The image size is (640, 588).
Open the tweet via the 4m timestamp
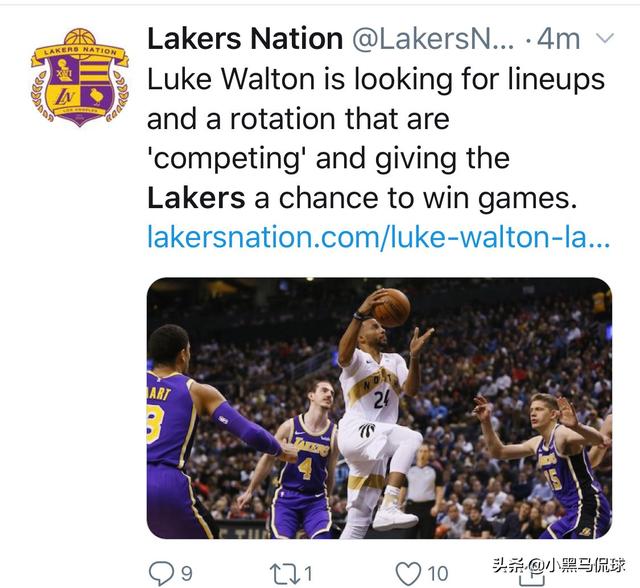(x=558, y=39)
